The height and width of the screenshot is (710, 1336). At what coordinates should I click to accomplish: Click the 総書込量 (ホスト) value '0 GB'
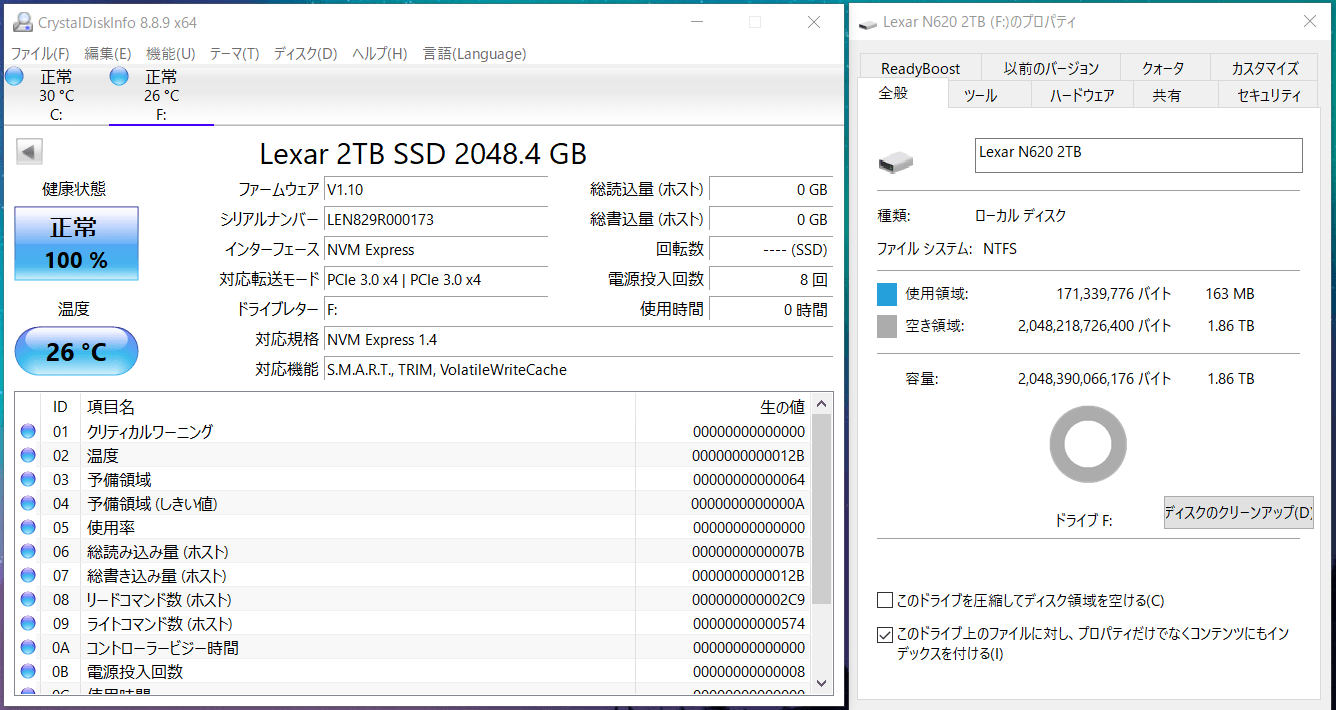tap(812, 219)
